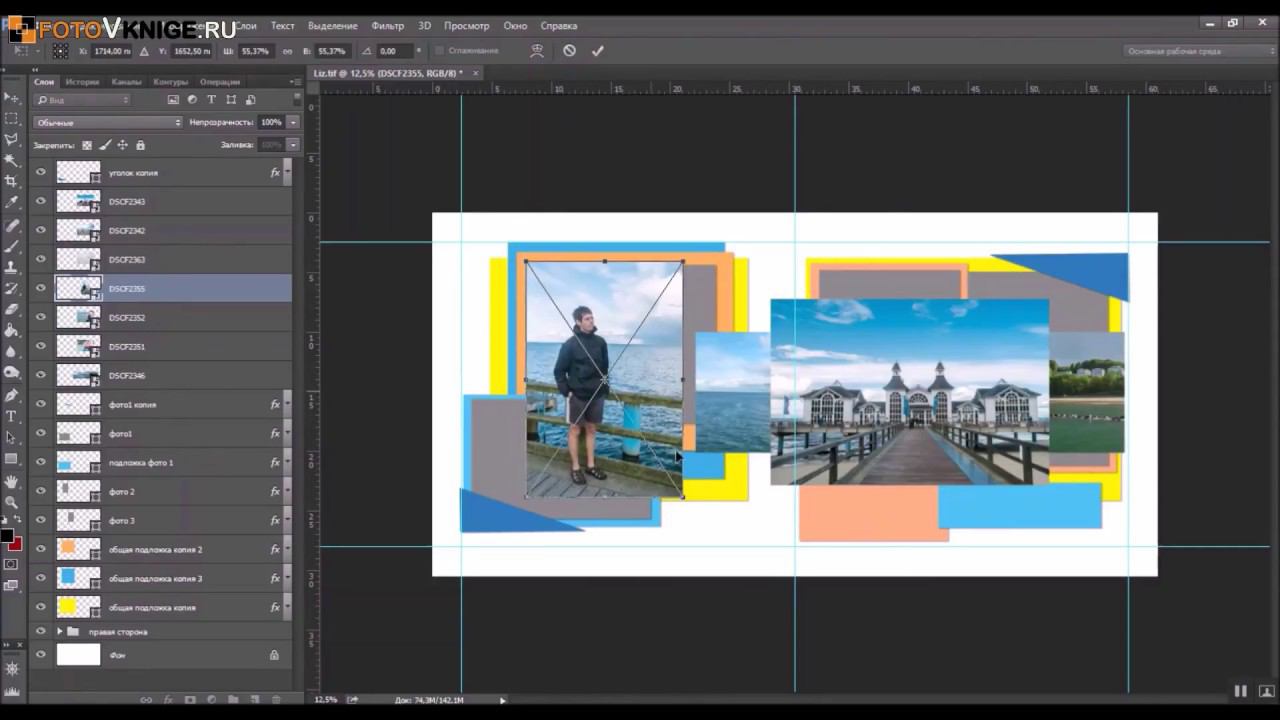1280x720 pixels.
Task: Activate the Hand tool
Action: [x=11, y=482]
